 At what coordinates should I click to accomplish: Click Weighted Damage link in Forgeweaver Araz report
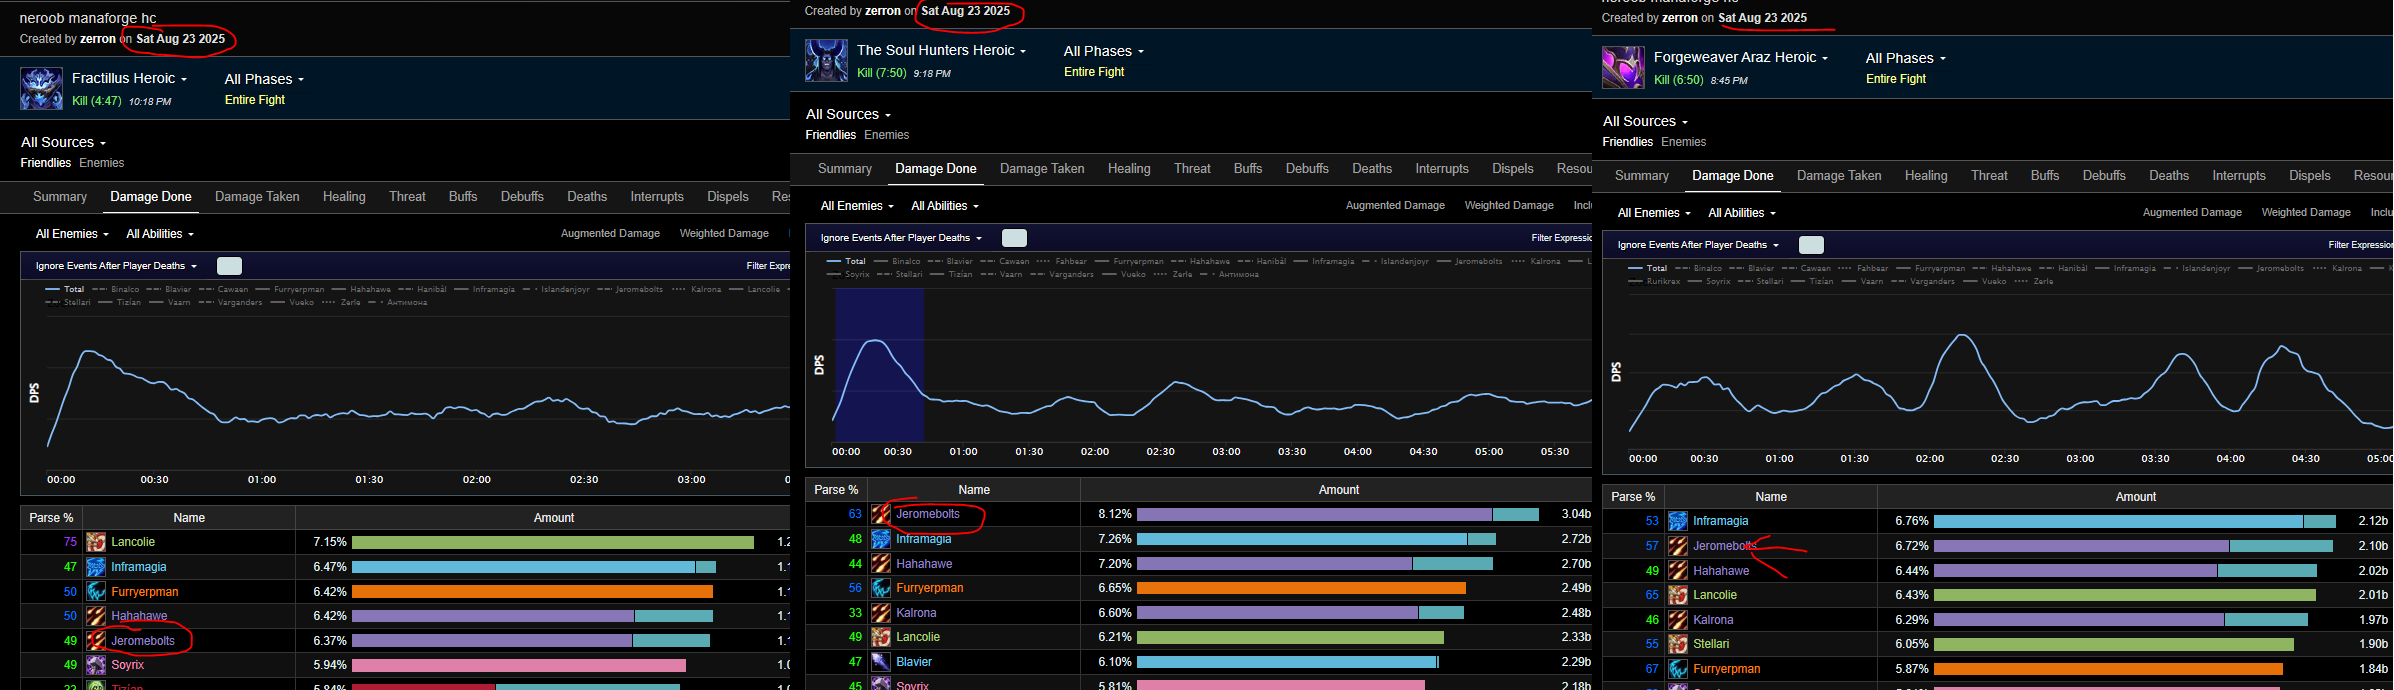pos(2305,213)
